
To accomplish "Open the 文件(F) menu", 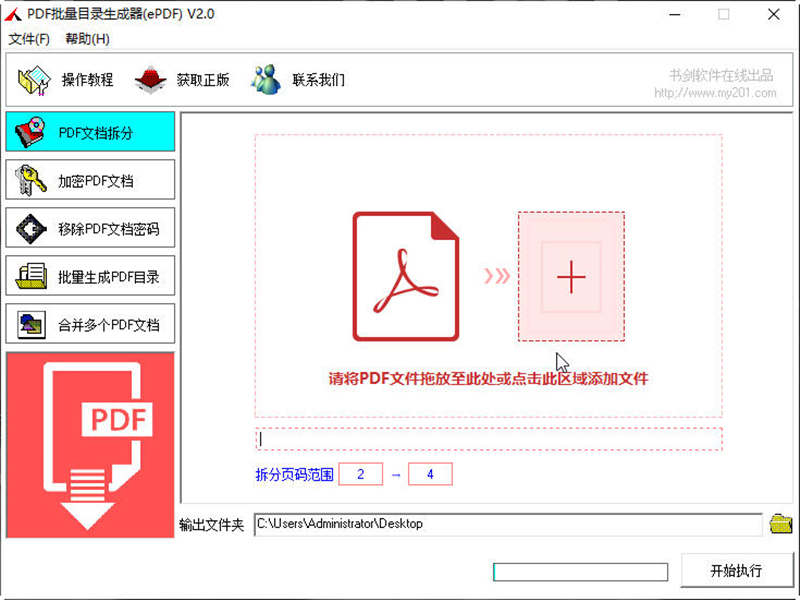I will point(29,39).
